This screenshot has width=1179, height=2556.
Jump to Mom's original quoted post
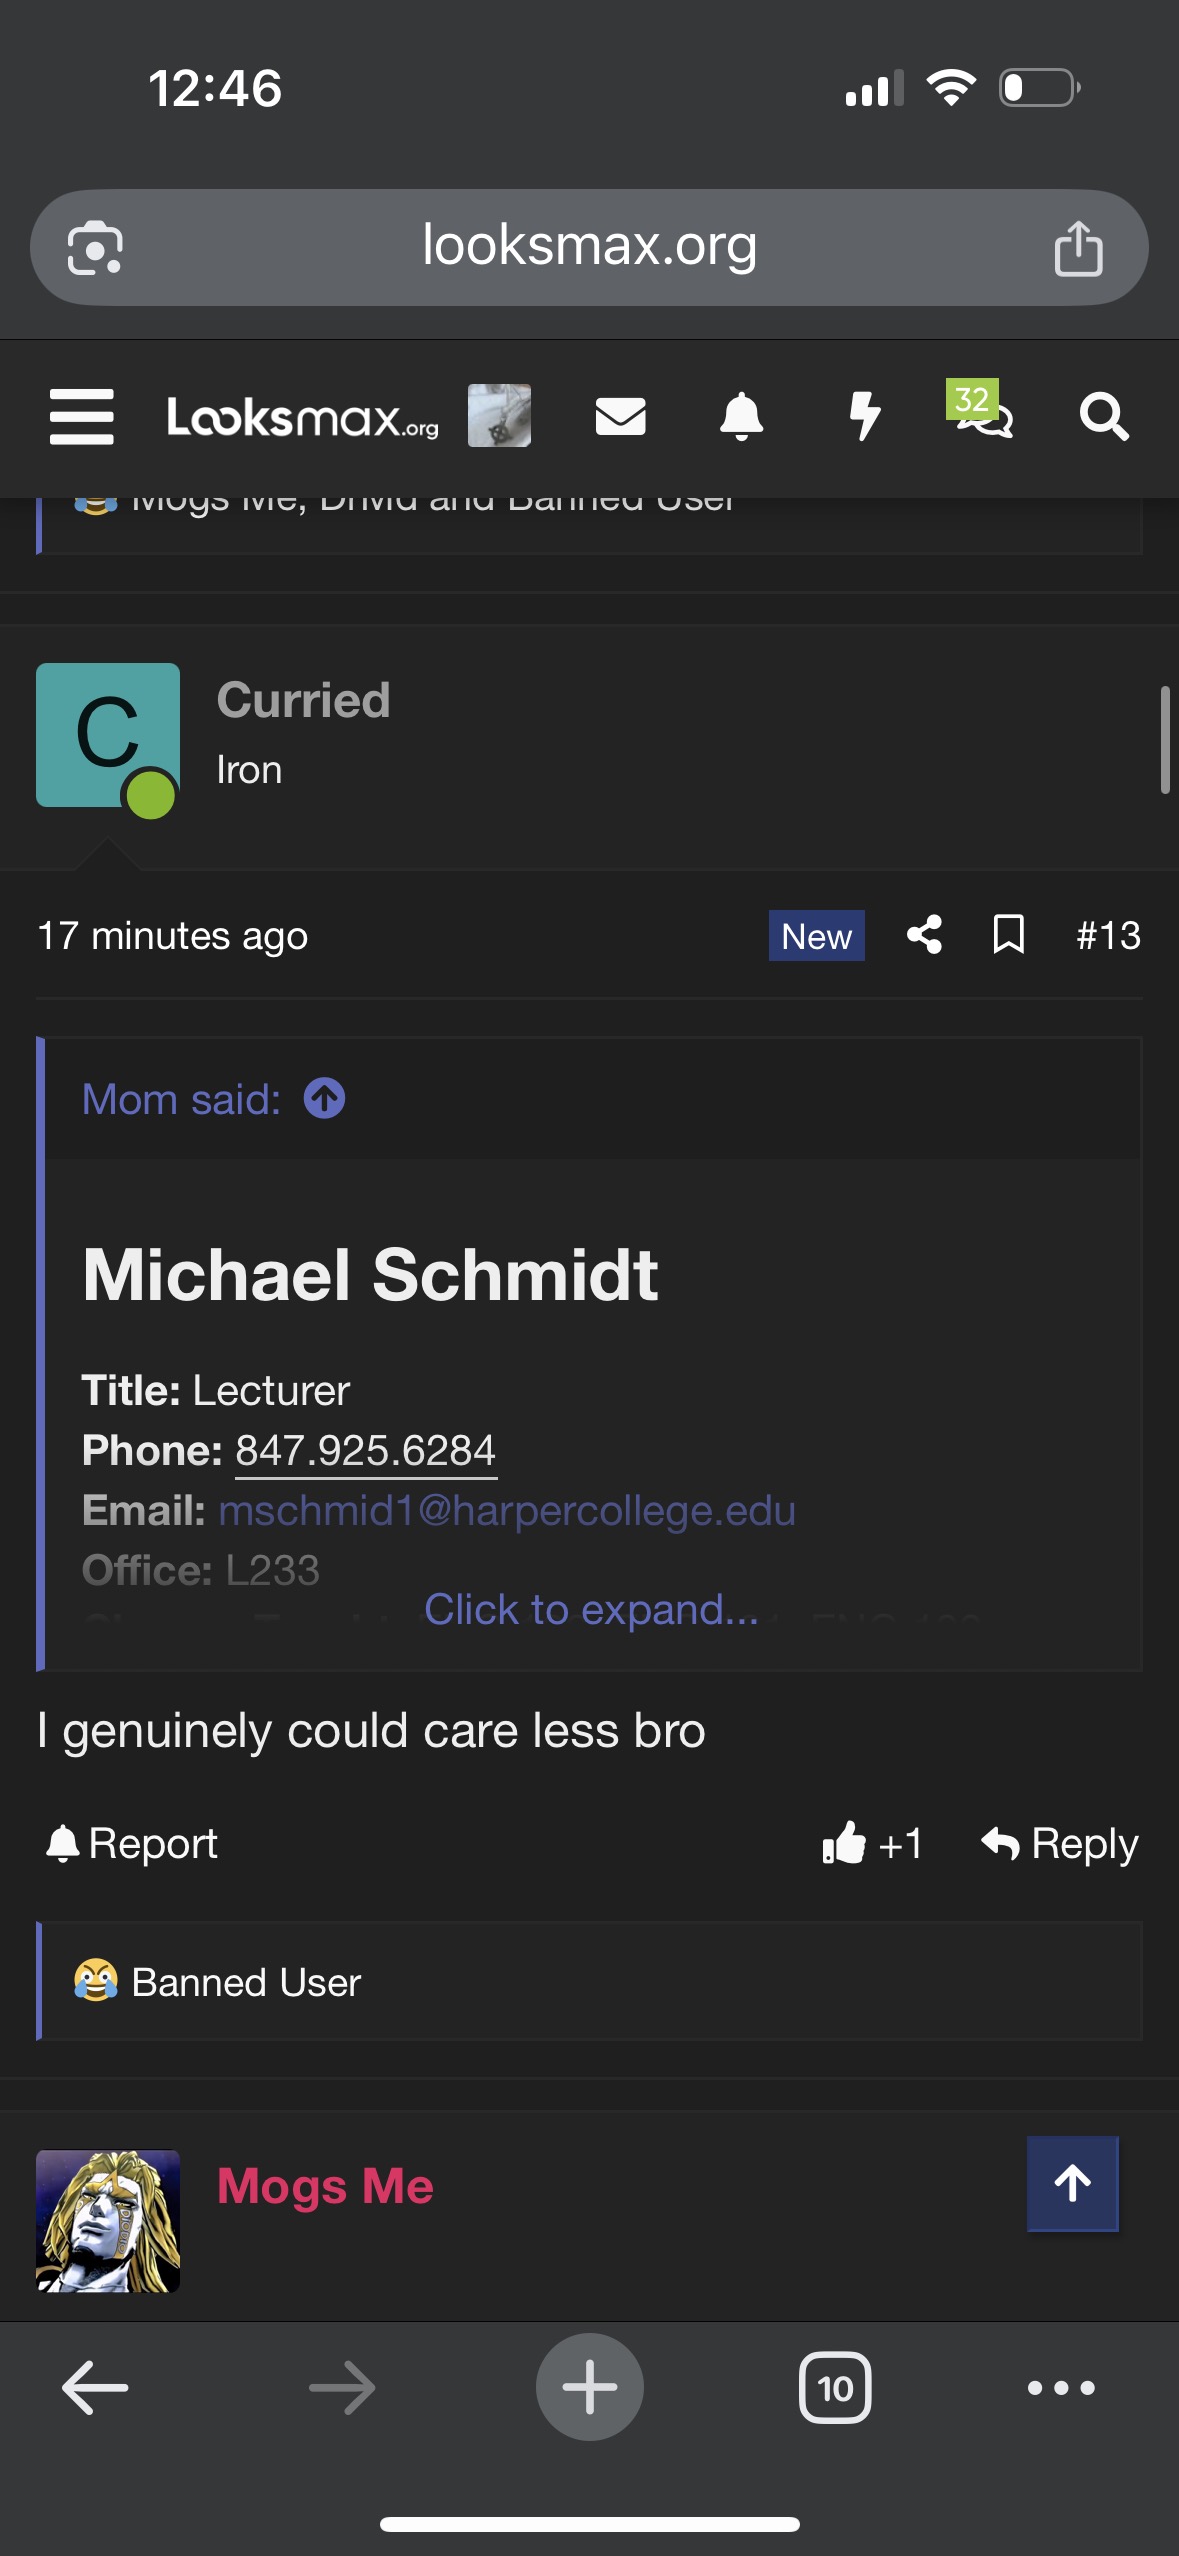point(325,1098)
